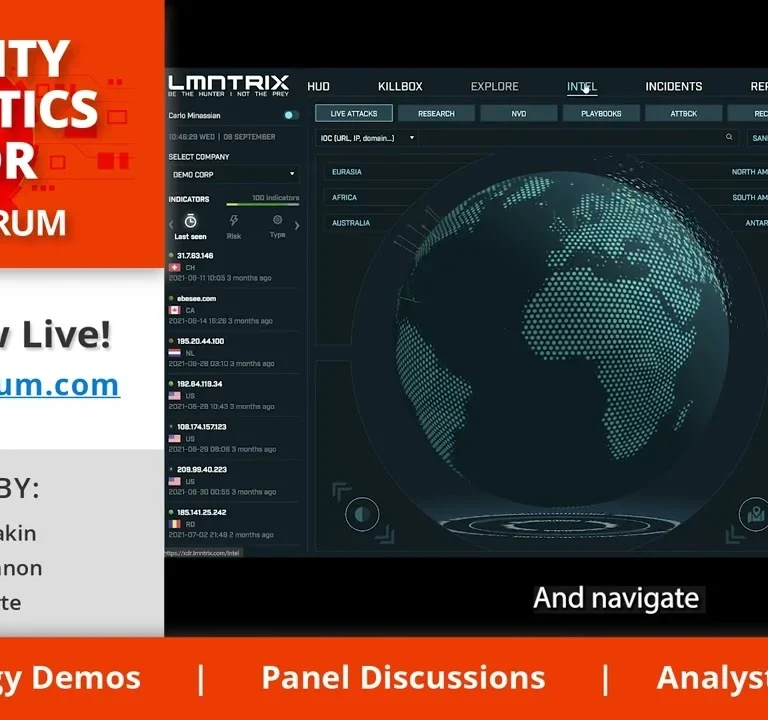Click the search magnifier icon
The image size is (768, 720).
click(x=729, y=137)
